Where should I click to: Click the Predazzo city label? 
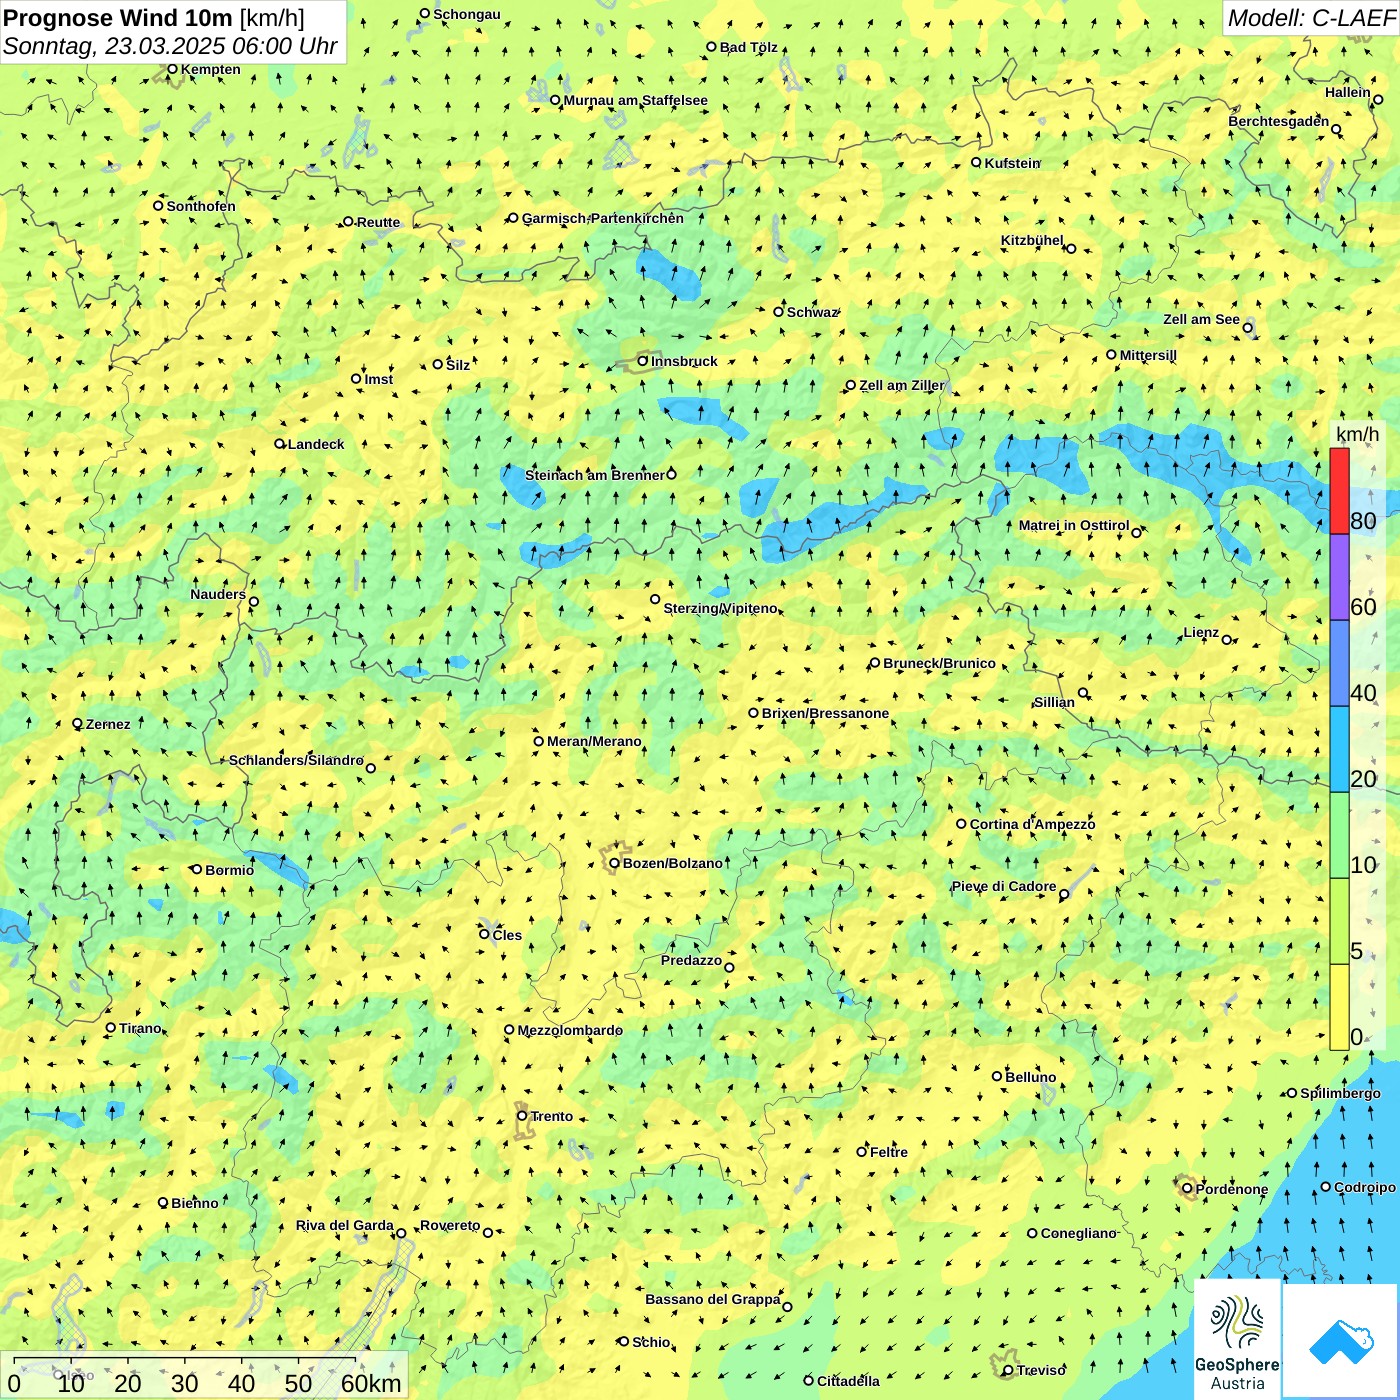691,960
